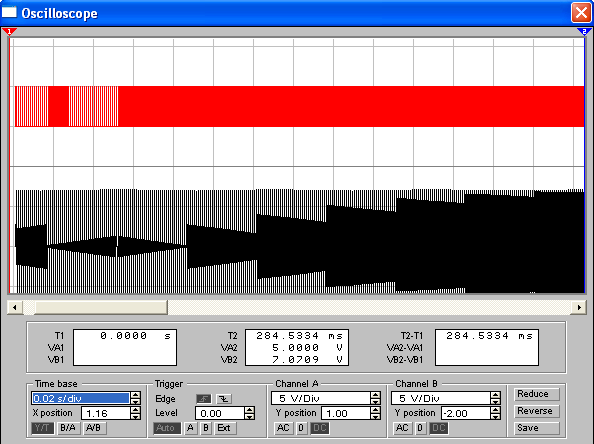Increase Channel A Y position

click(x=375, y=410)
